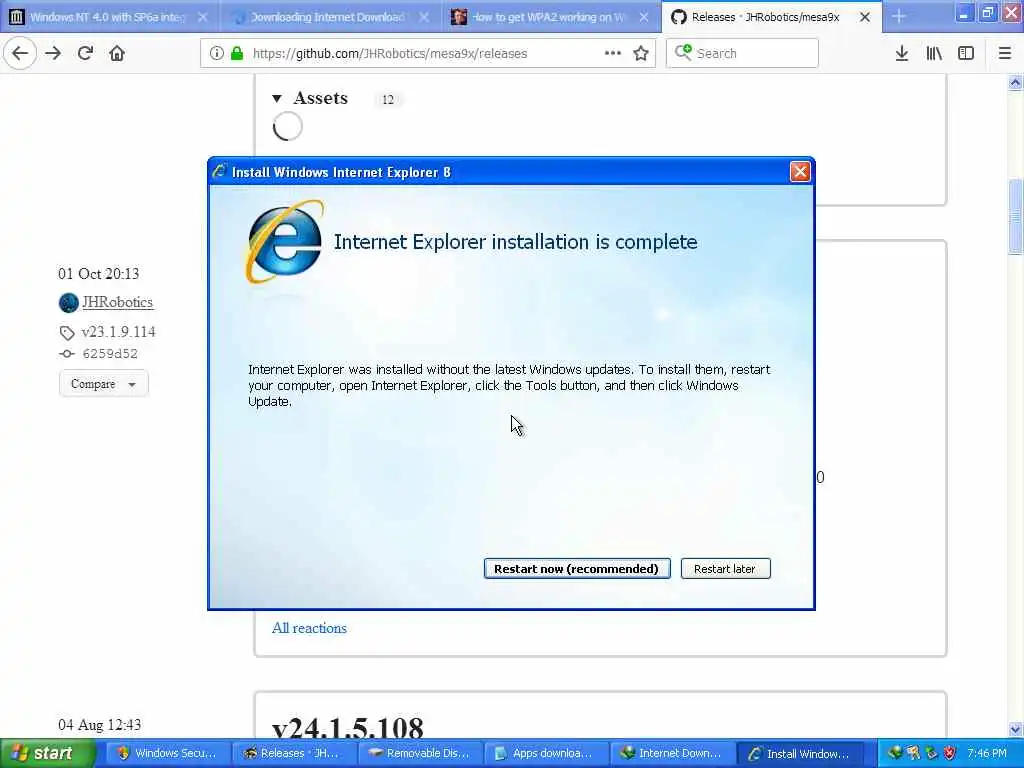
Task: Switch to Internet Download taskbar item
Action: pos(671,754)
